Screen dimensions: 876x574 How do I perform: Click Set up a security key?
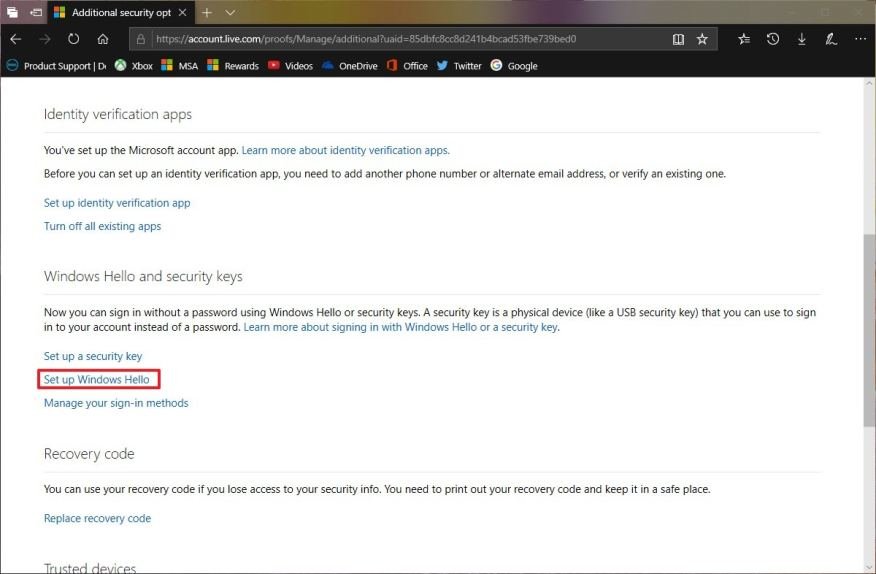point(93,356)
